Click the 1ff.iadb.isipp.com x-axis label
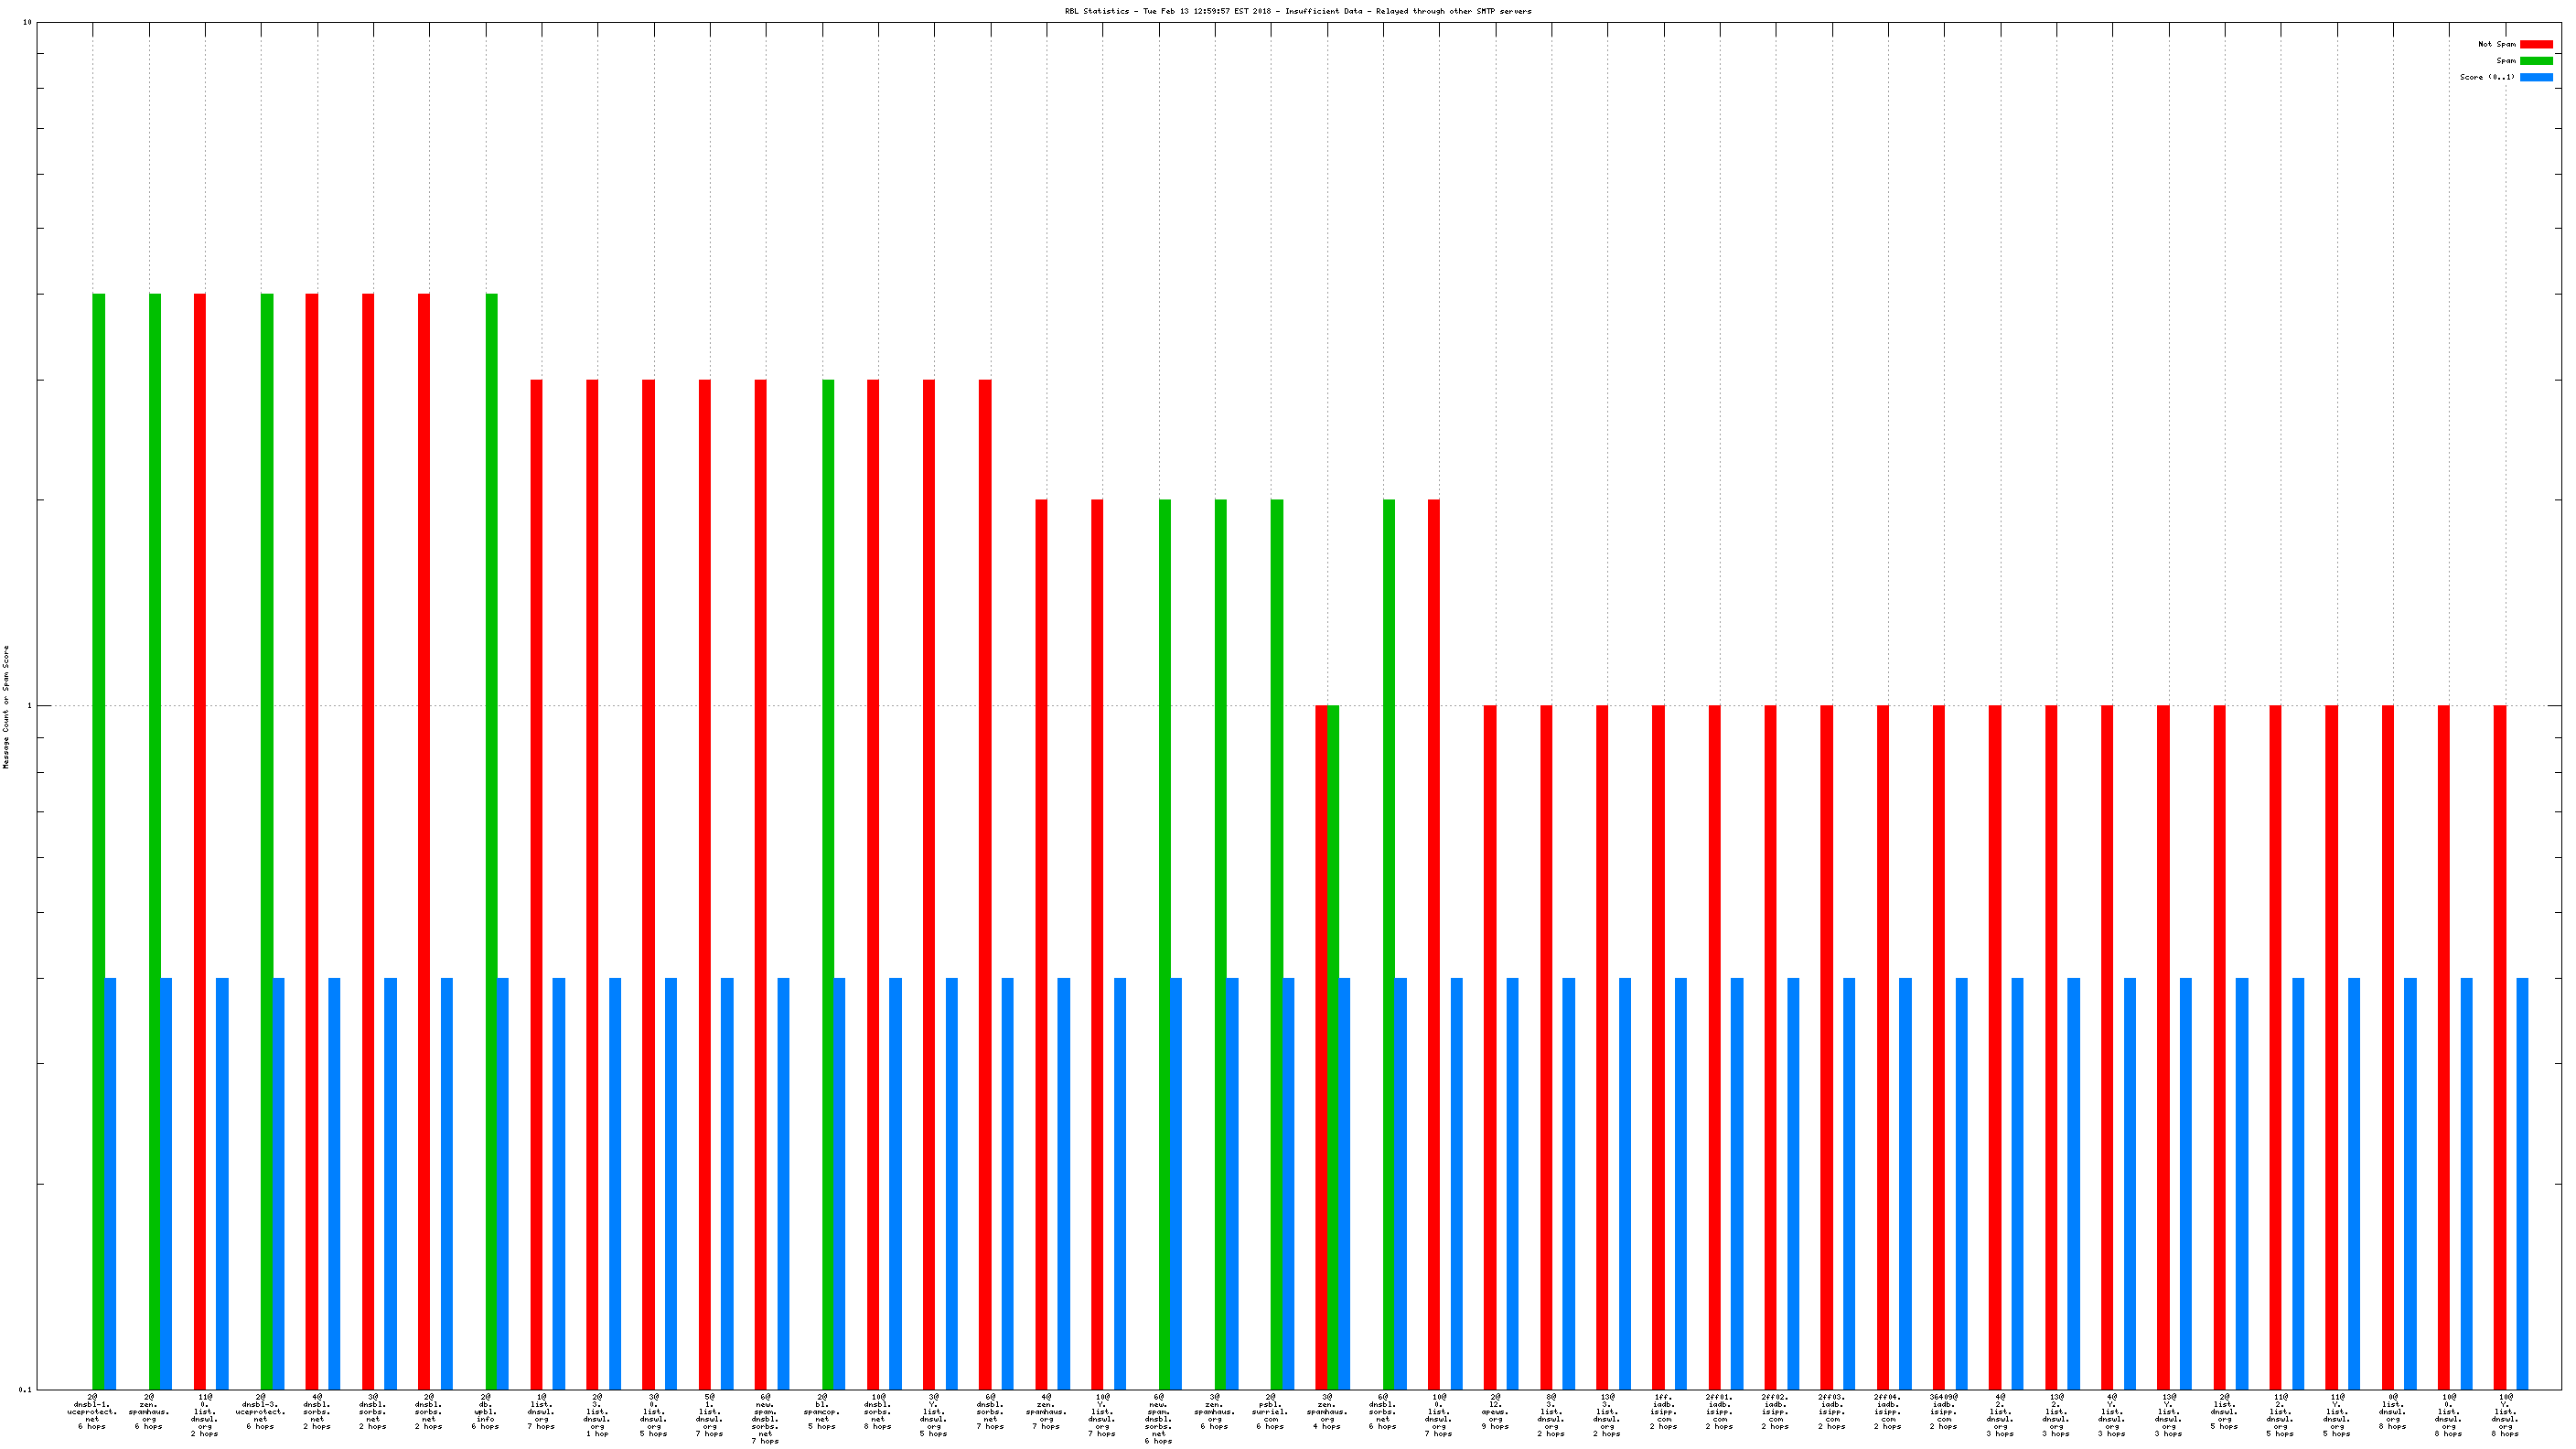Screen dimensions: 2576x1449 (1663, 1411)
